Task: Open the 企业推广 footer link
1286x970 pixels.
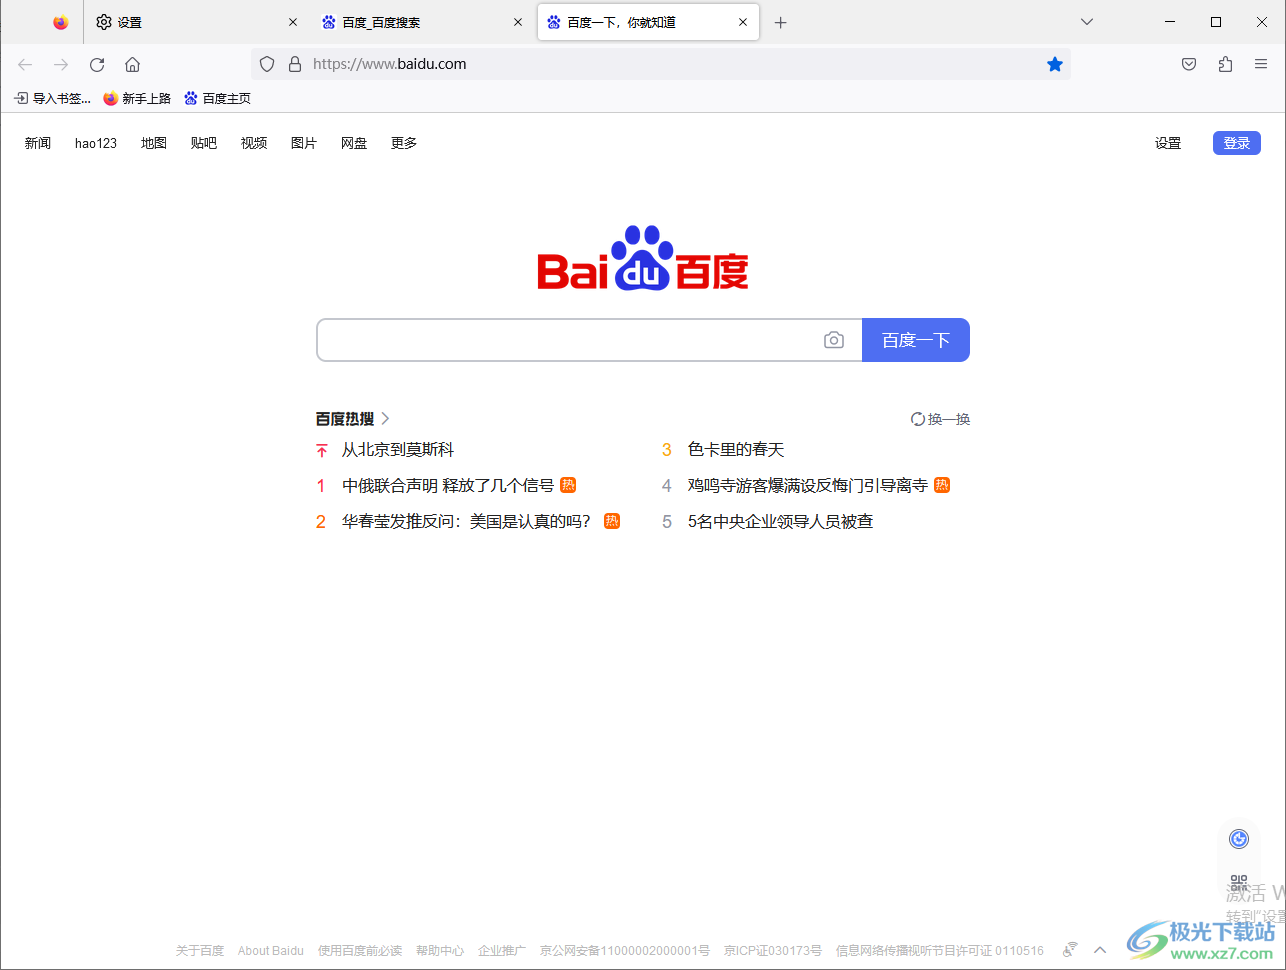Action: (502, 950)
